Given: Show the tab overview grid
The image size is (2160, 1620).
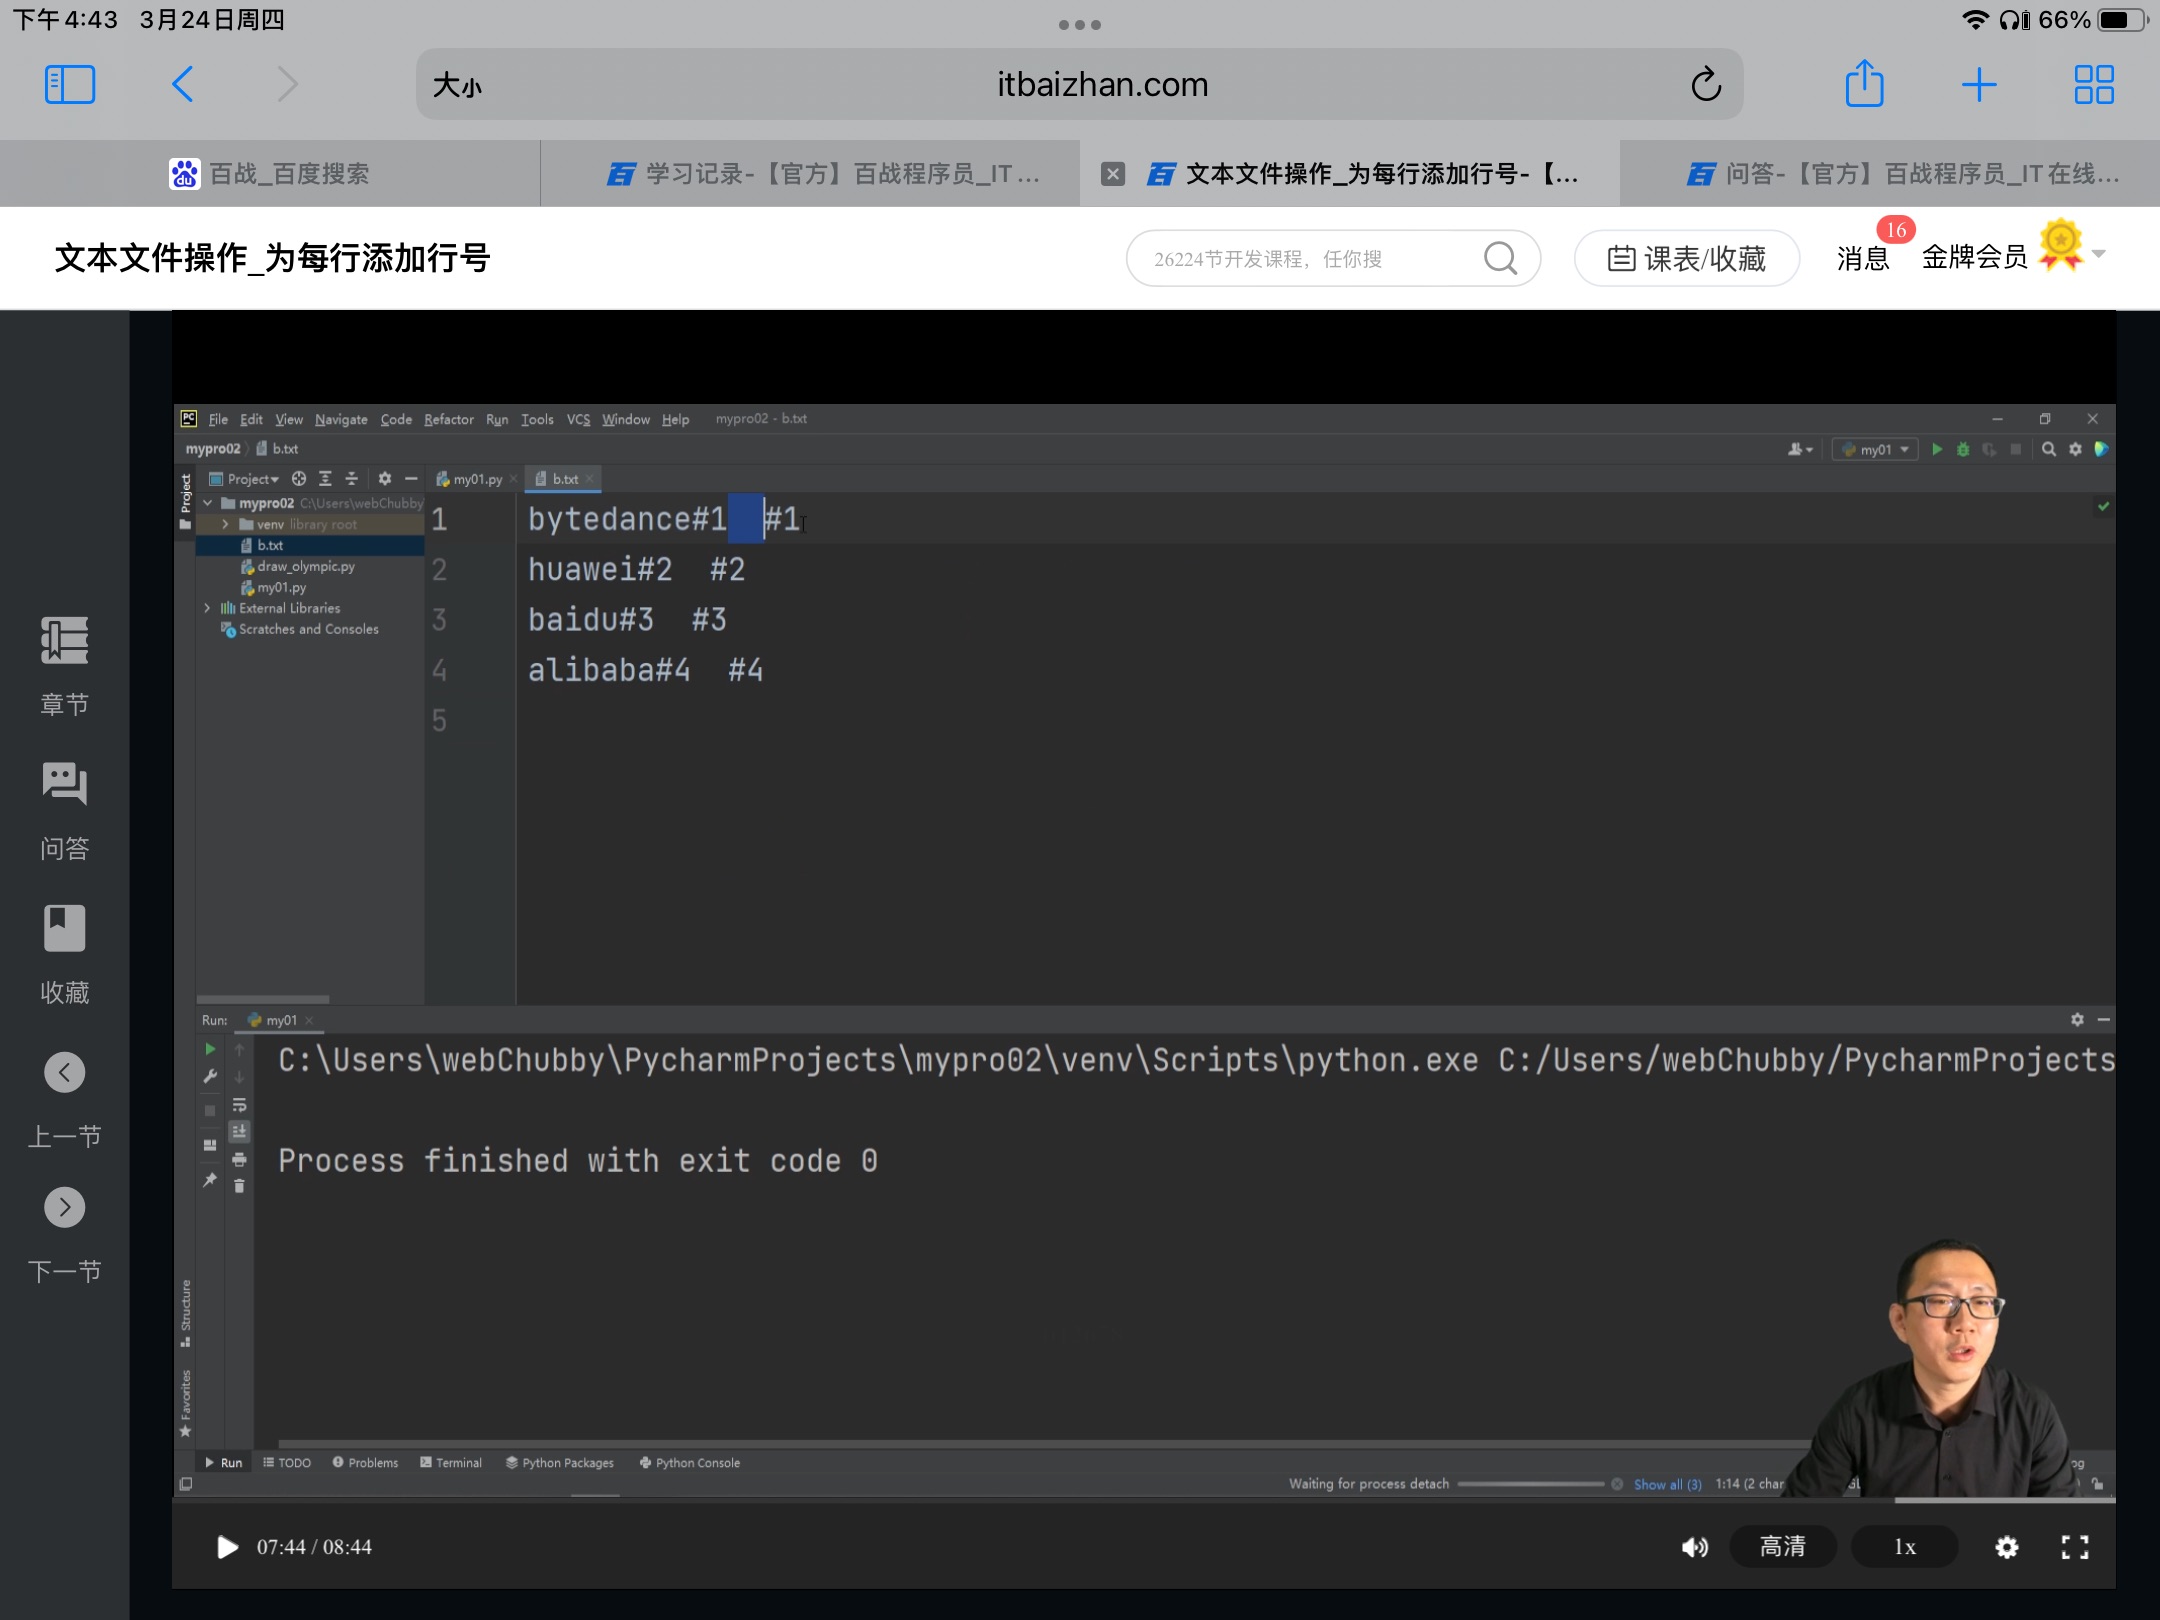Looking at the screenshot, I should coord(2094,85).
